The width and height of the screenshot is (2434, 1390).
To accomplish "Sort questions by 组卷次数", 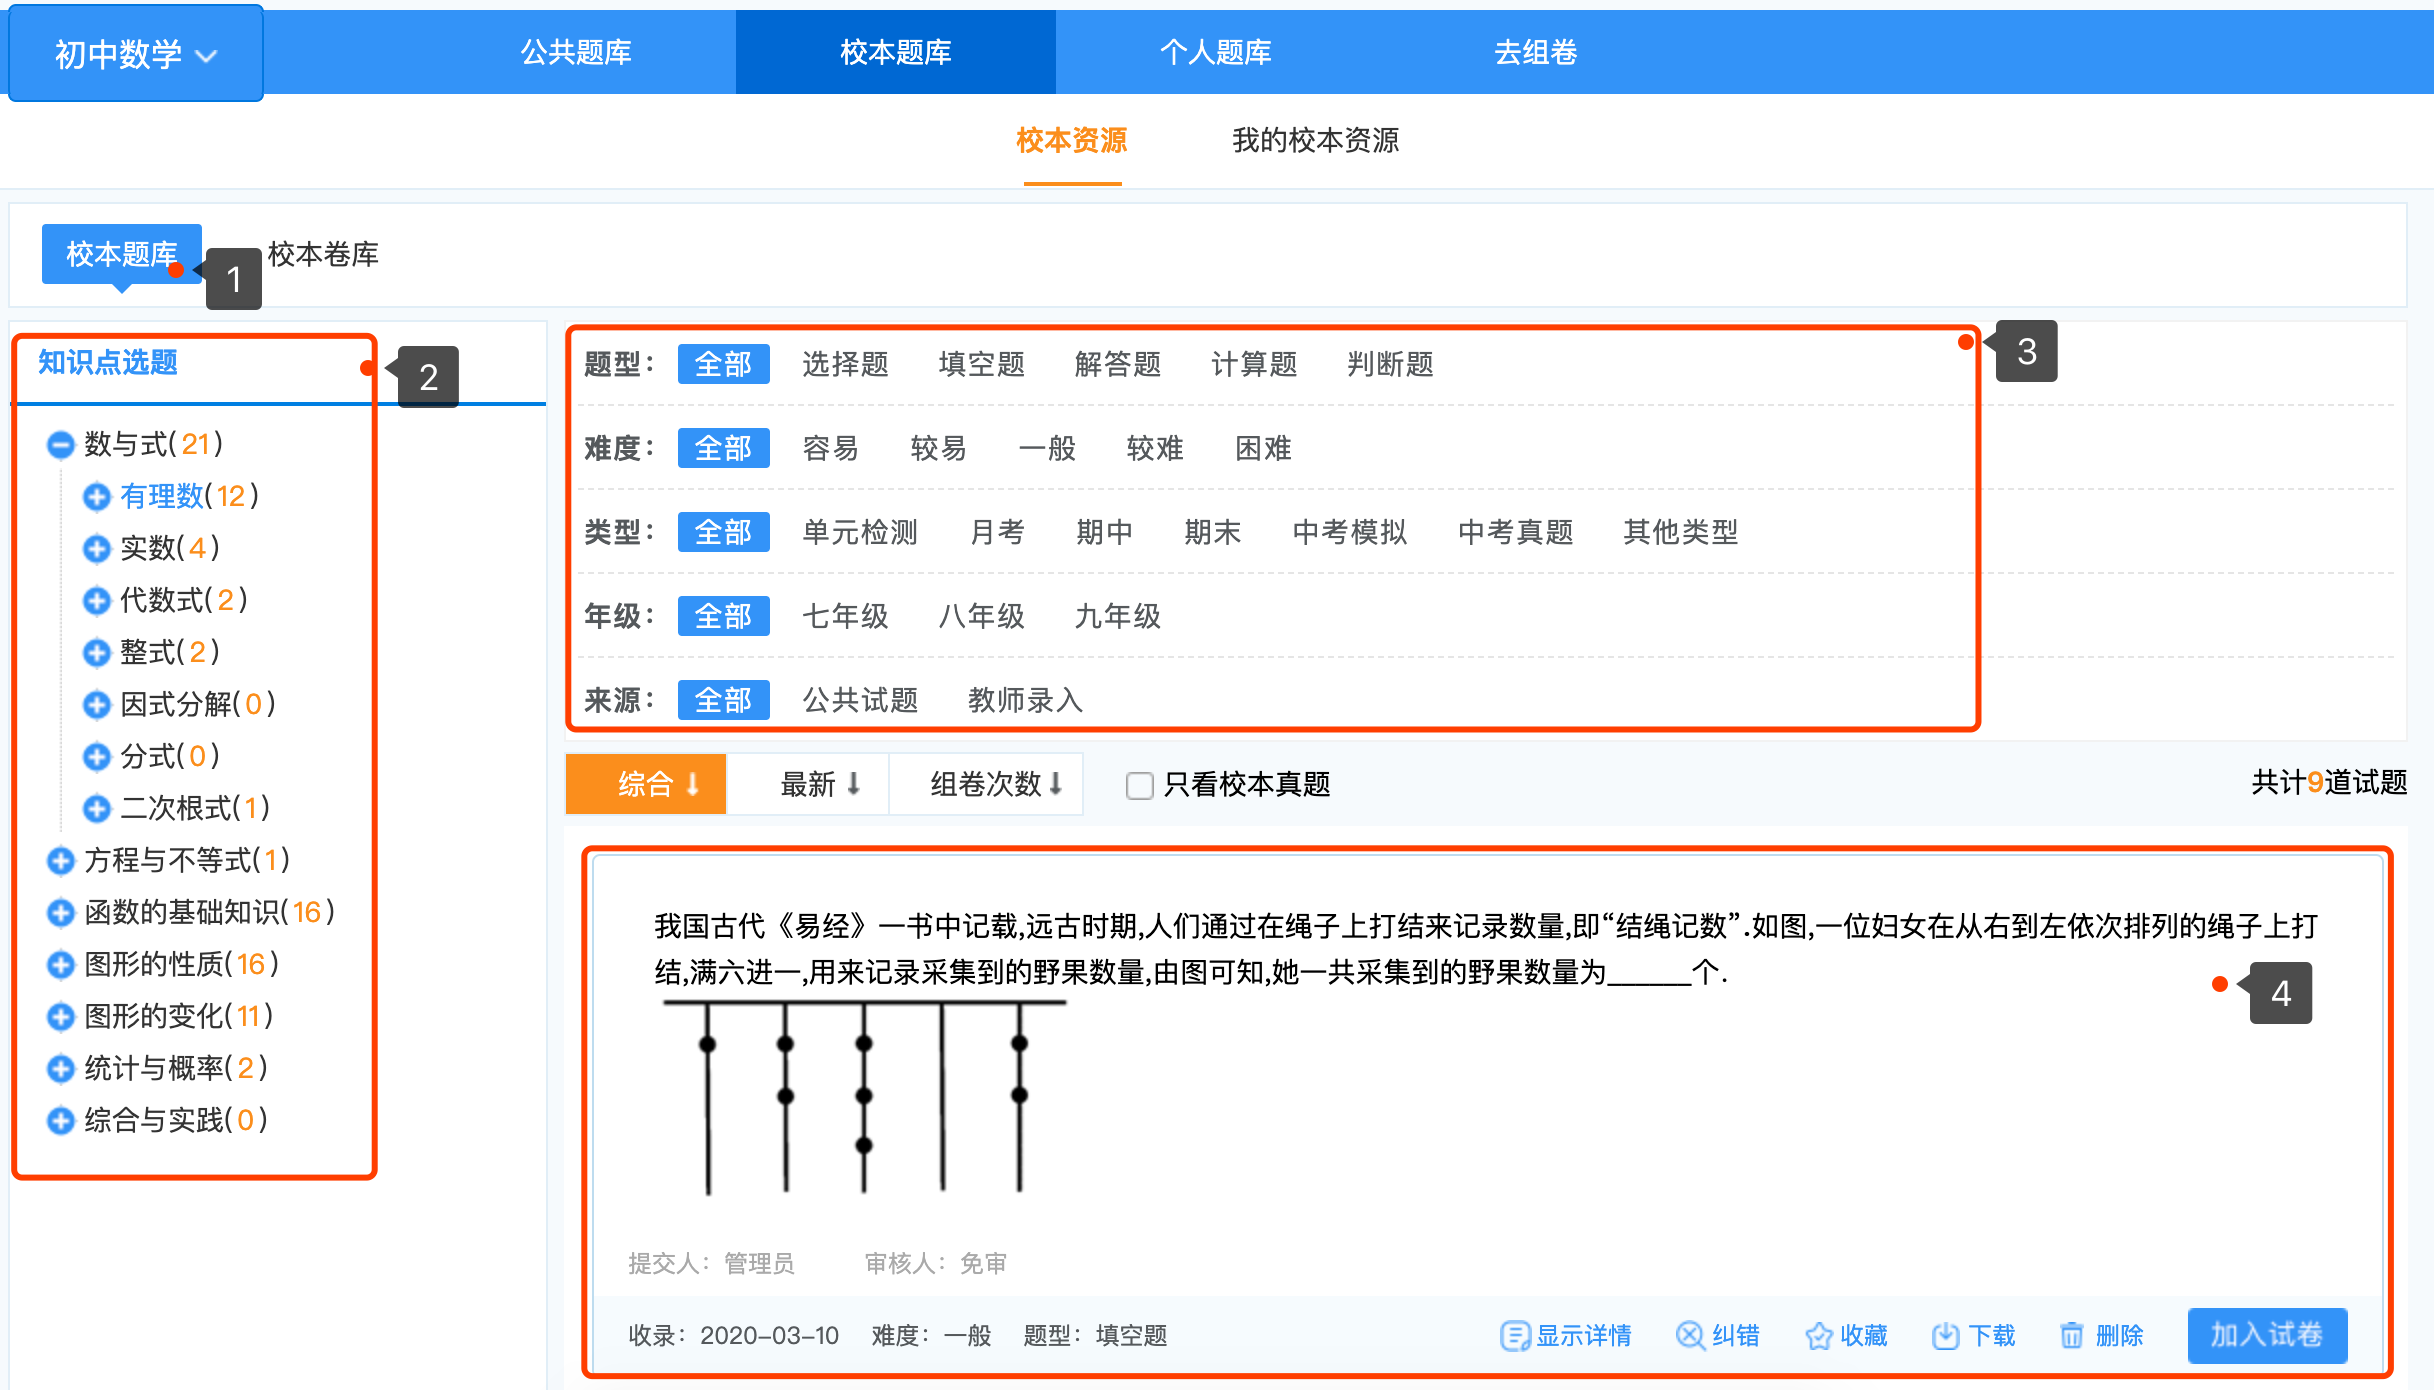I will (994, 784).
